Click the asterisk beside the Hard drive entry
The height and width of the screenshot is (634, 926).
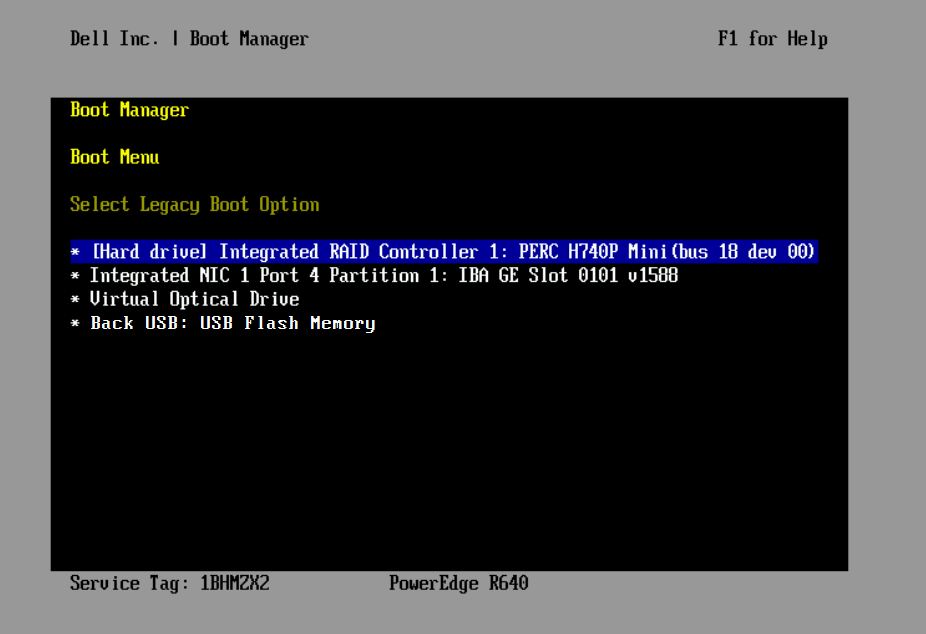(75, 253)
